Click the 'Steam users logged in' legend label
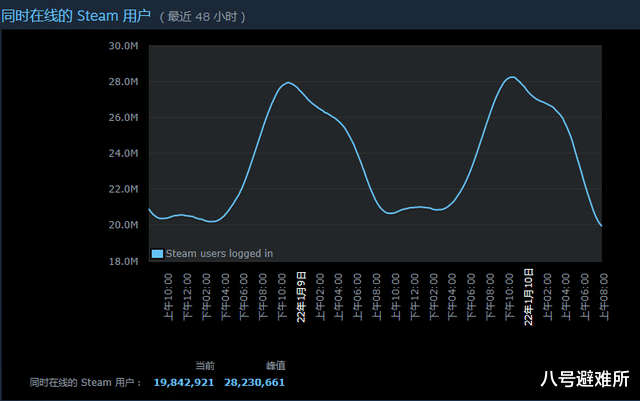 click(219, 254)
